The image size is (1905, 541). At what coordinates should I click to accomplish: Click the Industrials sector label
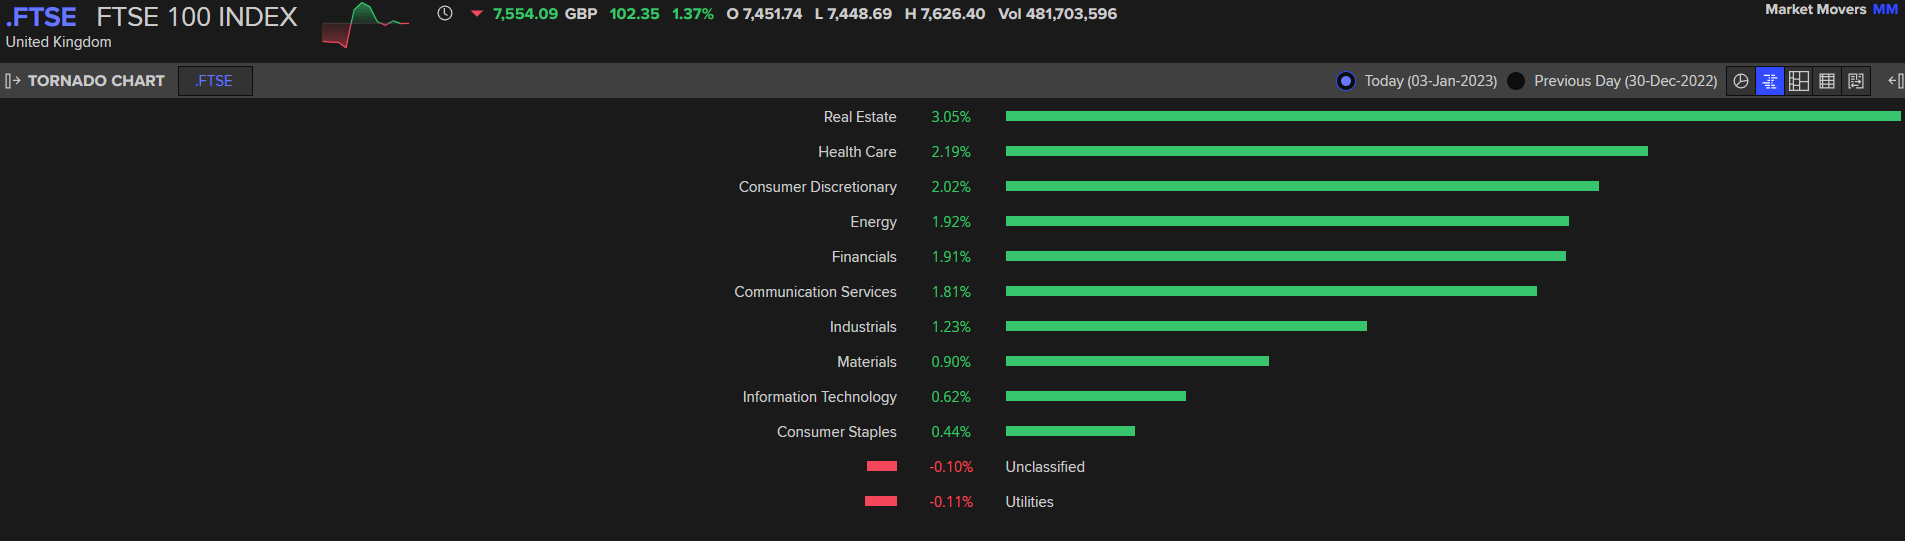[863, 327]
